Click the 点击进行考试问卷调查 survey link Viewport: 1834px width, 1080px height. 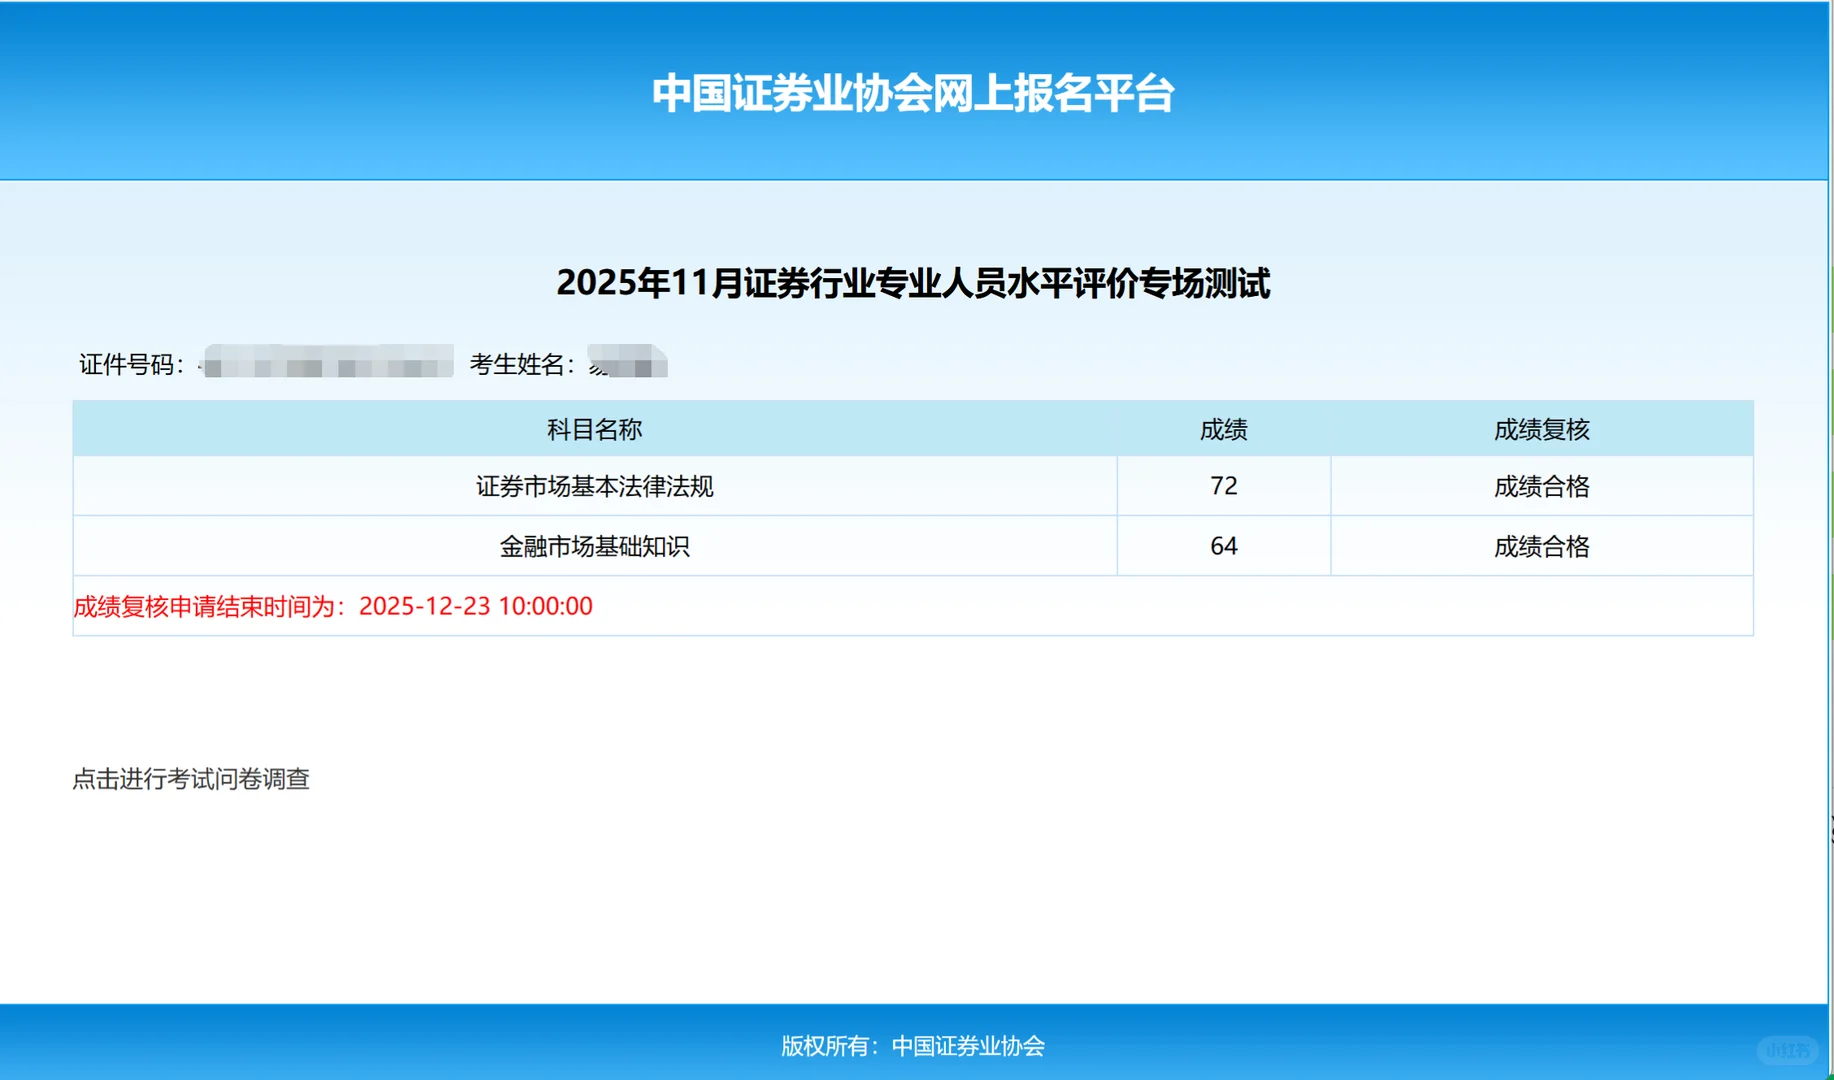[x=191, y=779]
